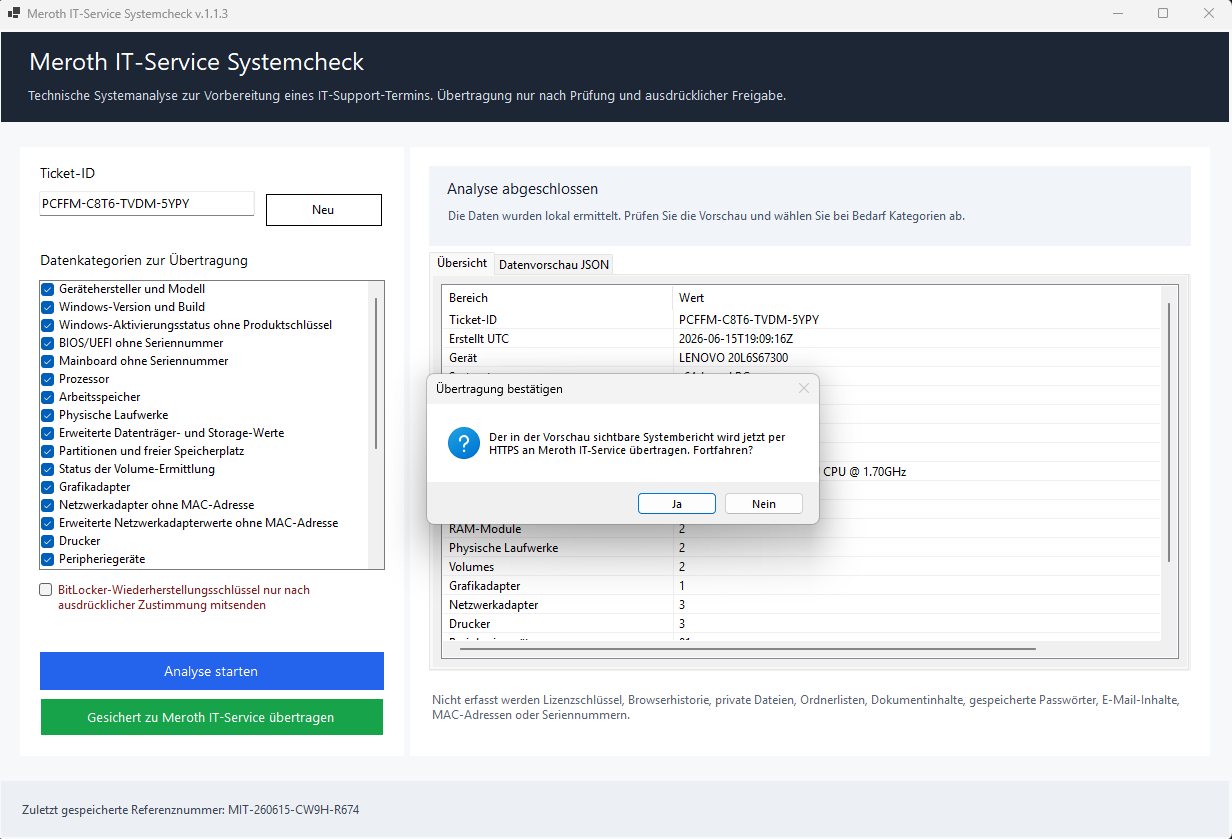Image resolution: width=1232 pixels, height=839 pixels.
Task: Enable BitLocker-Wiederherstellungsschlüssel mitsenden checkbox
Action: [x=46, y=590]
